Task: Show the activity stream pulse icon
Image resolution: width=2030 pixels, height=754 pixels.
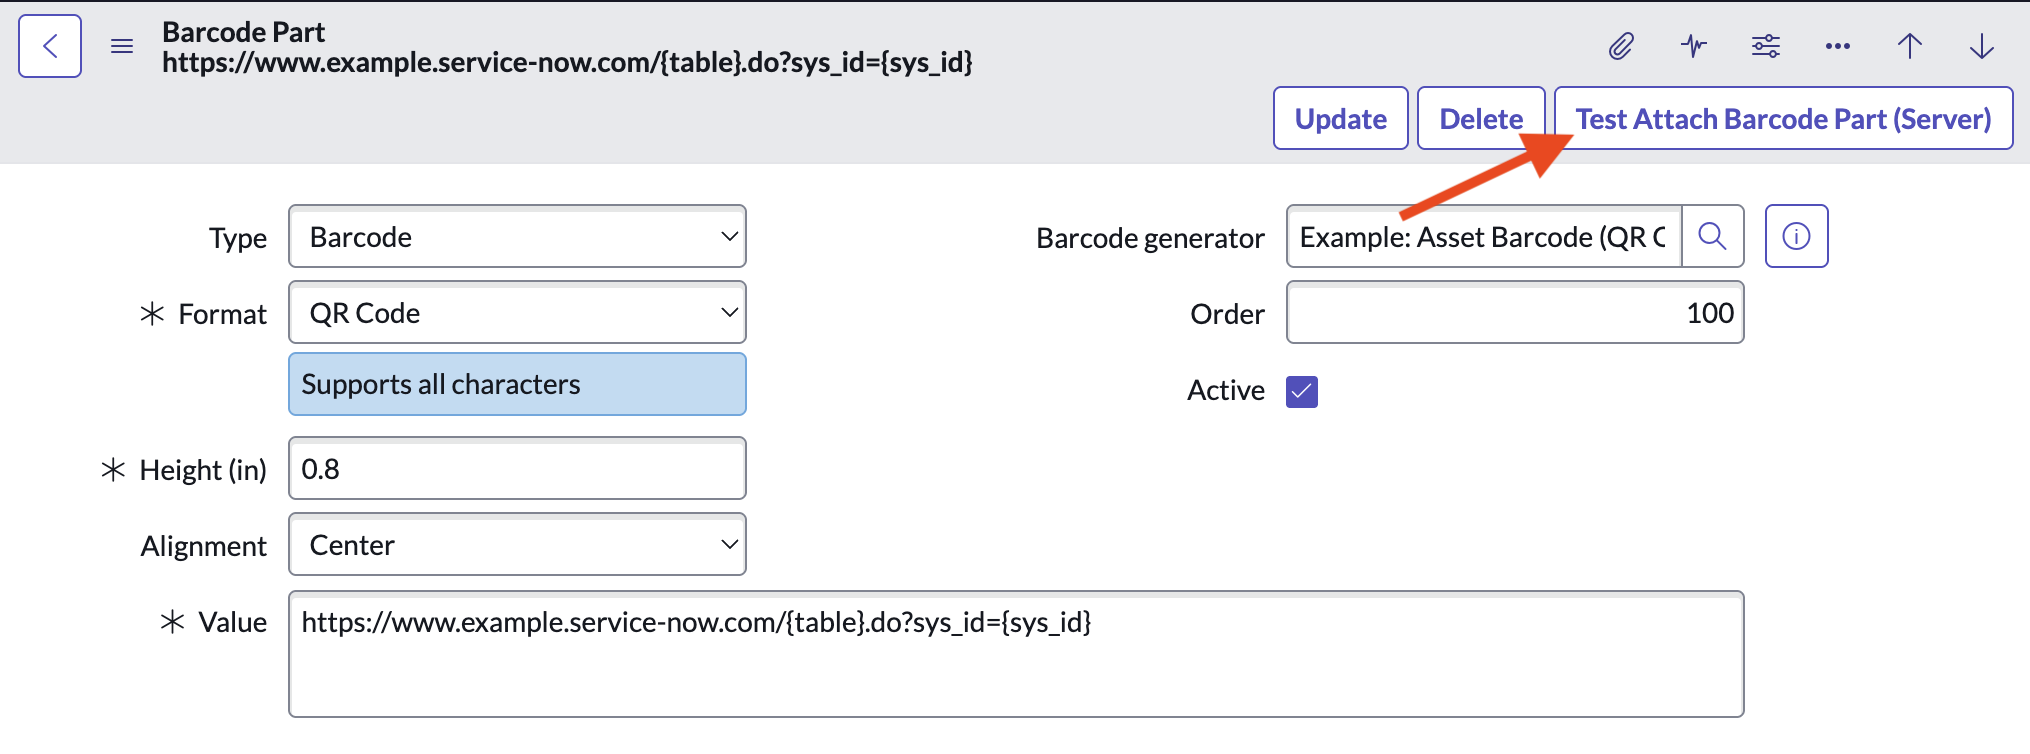Action: coord(1694,46)
